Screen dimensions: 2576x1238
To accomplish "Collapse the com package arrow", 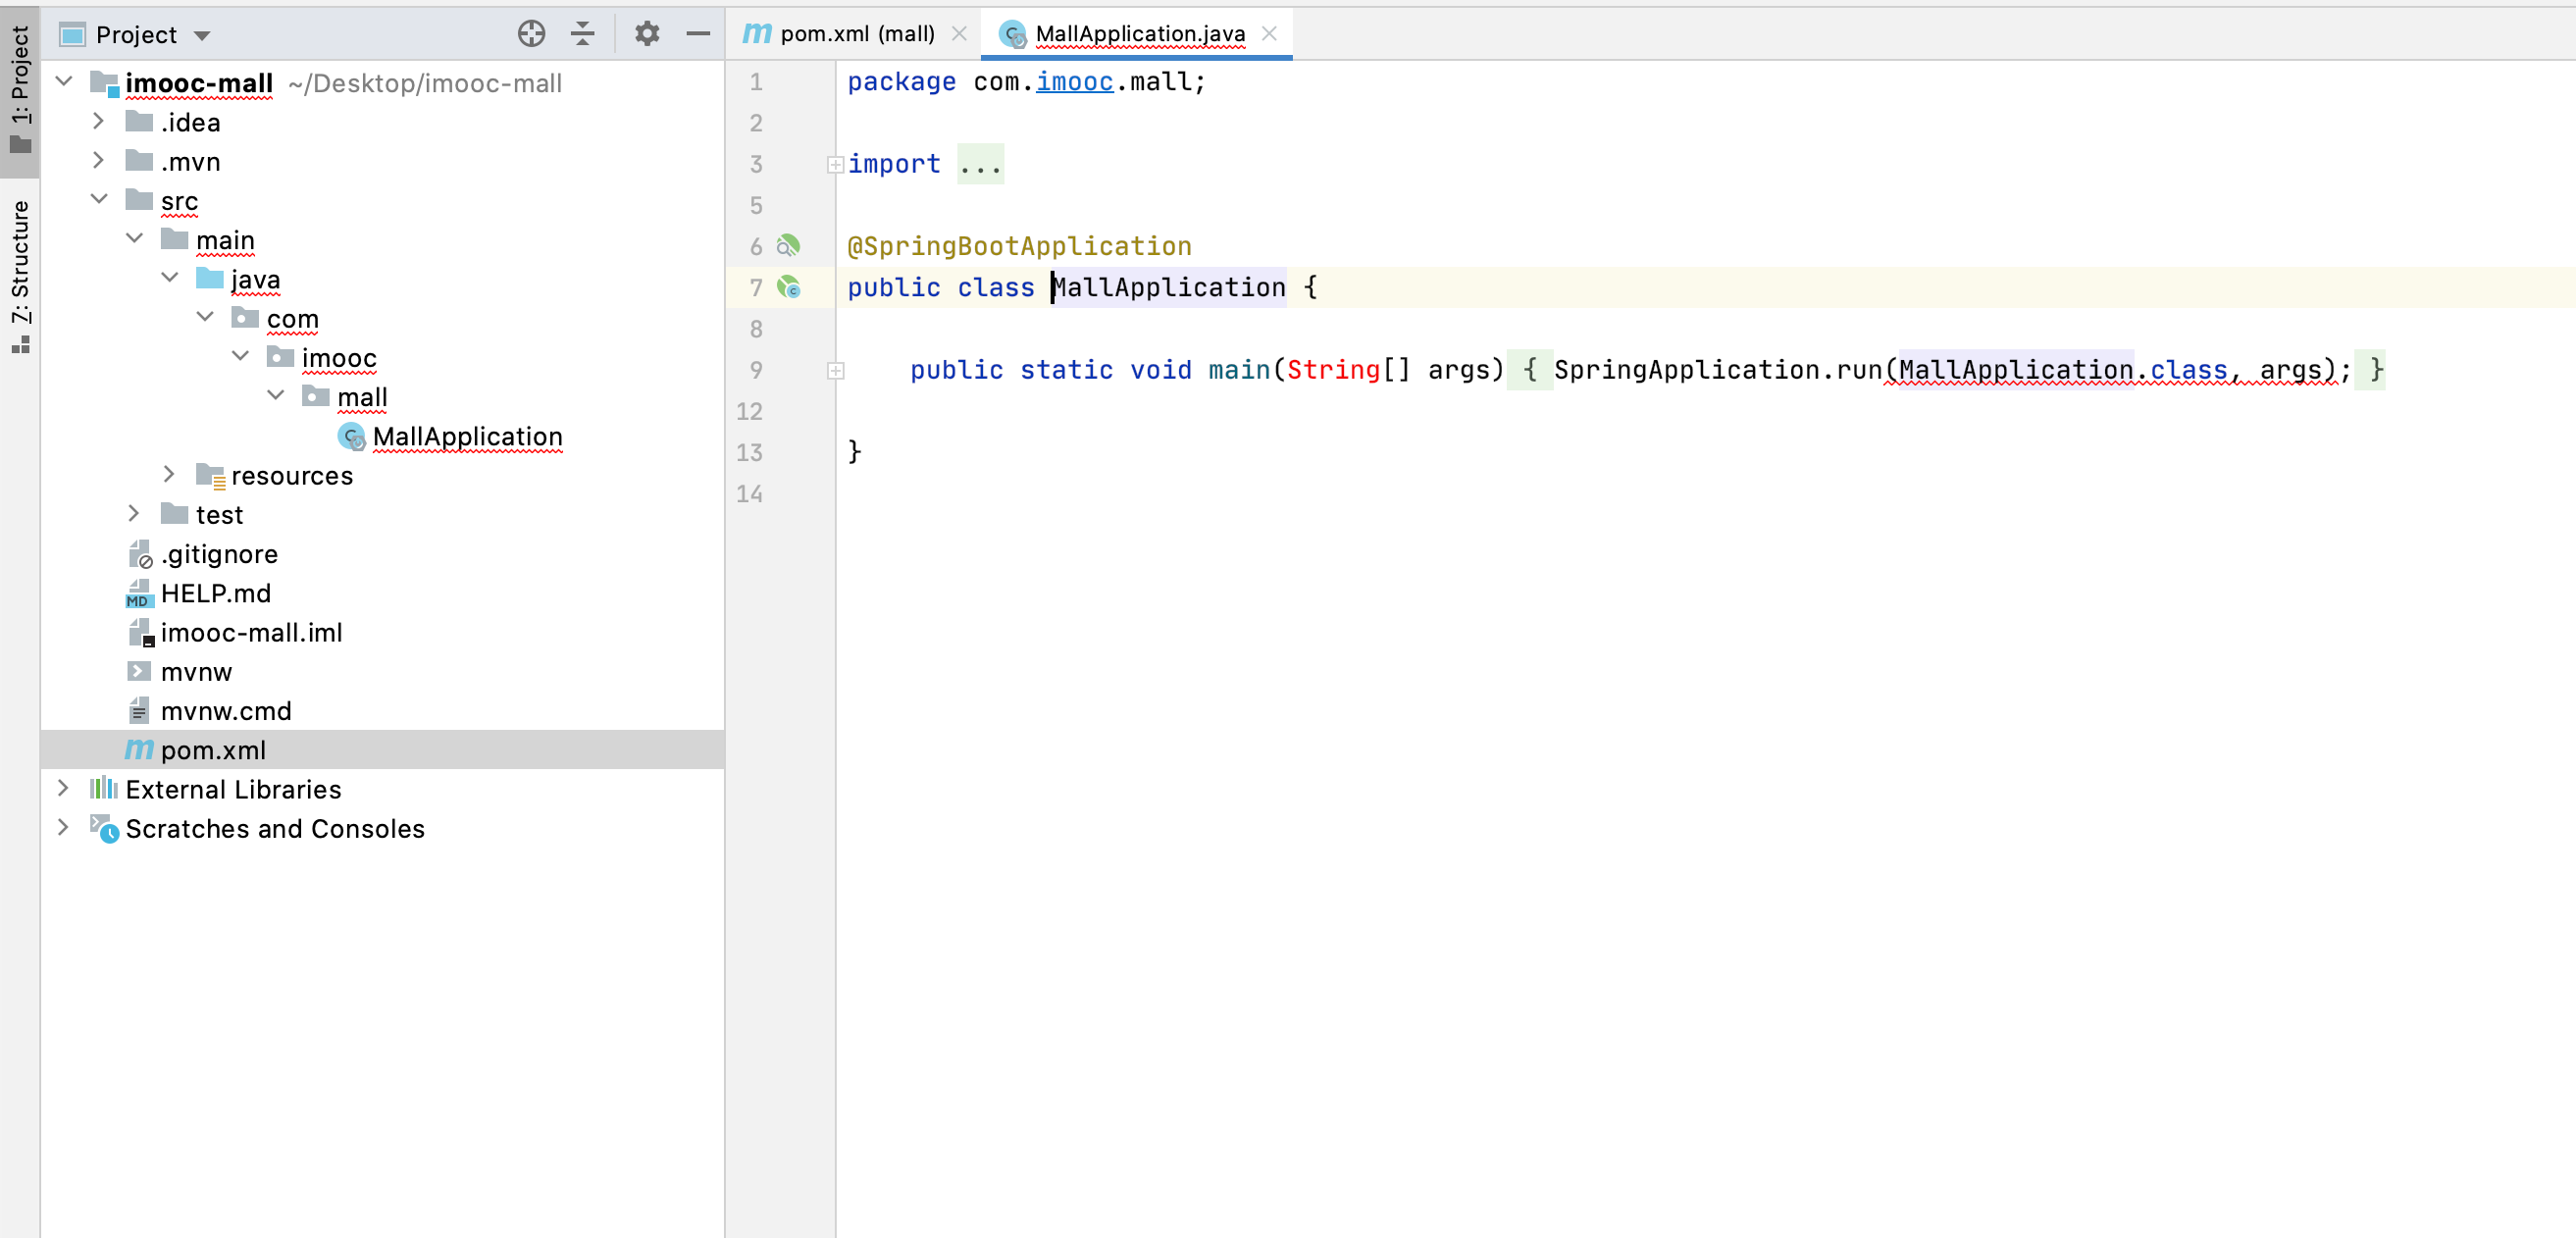I will pyautogui.click(x=205, y=317).
